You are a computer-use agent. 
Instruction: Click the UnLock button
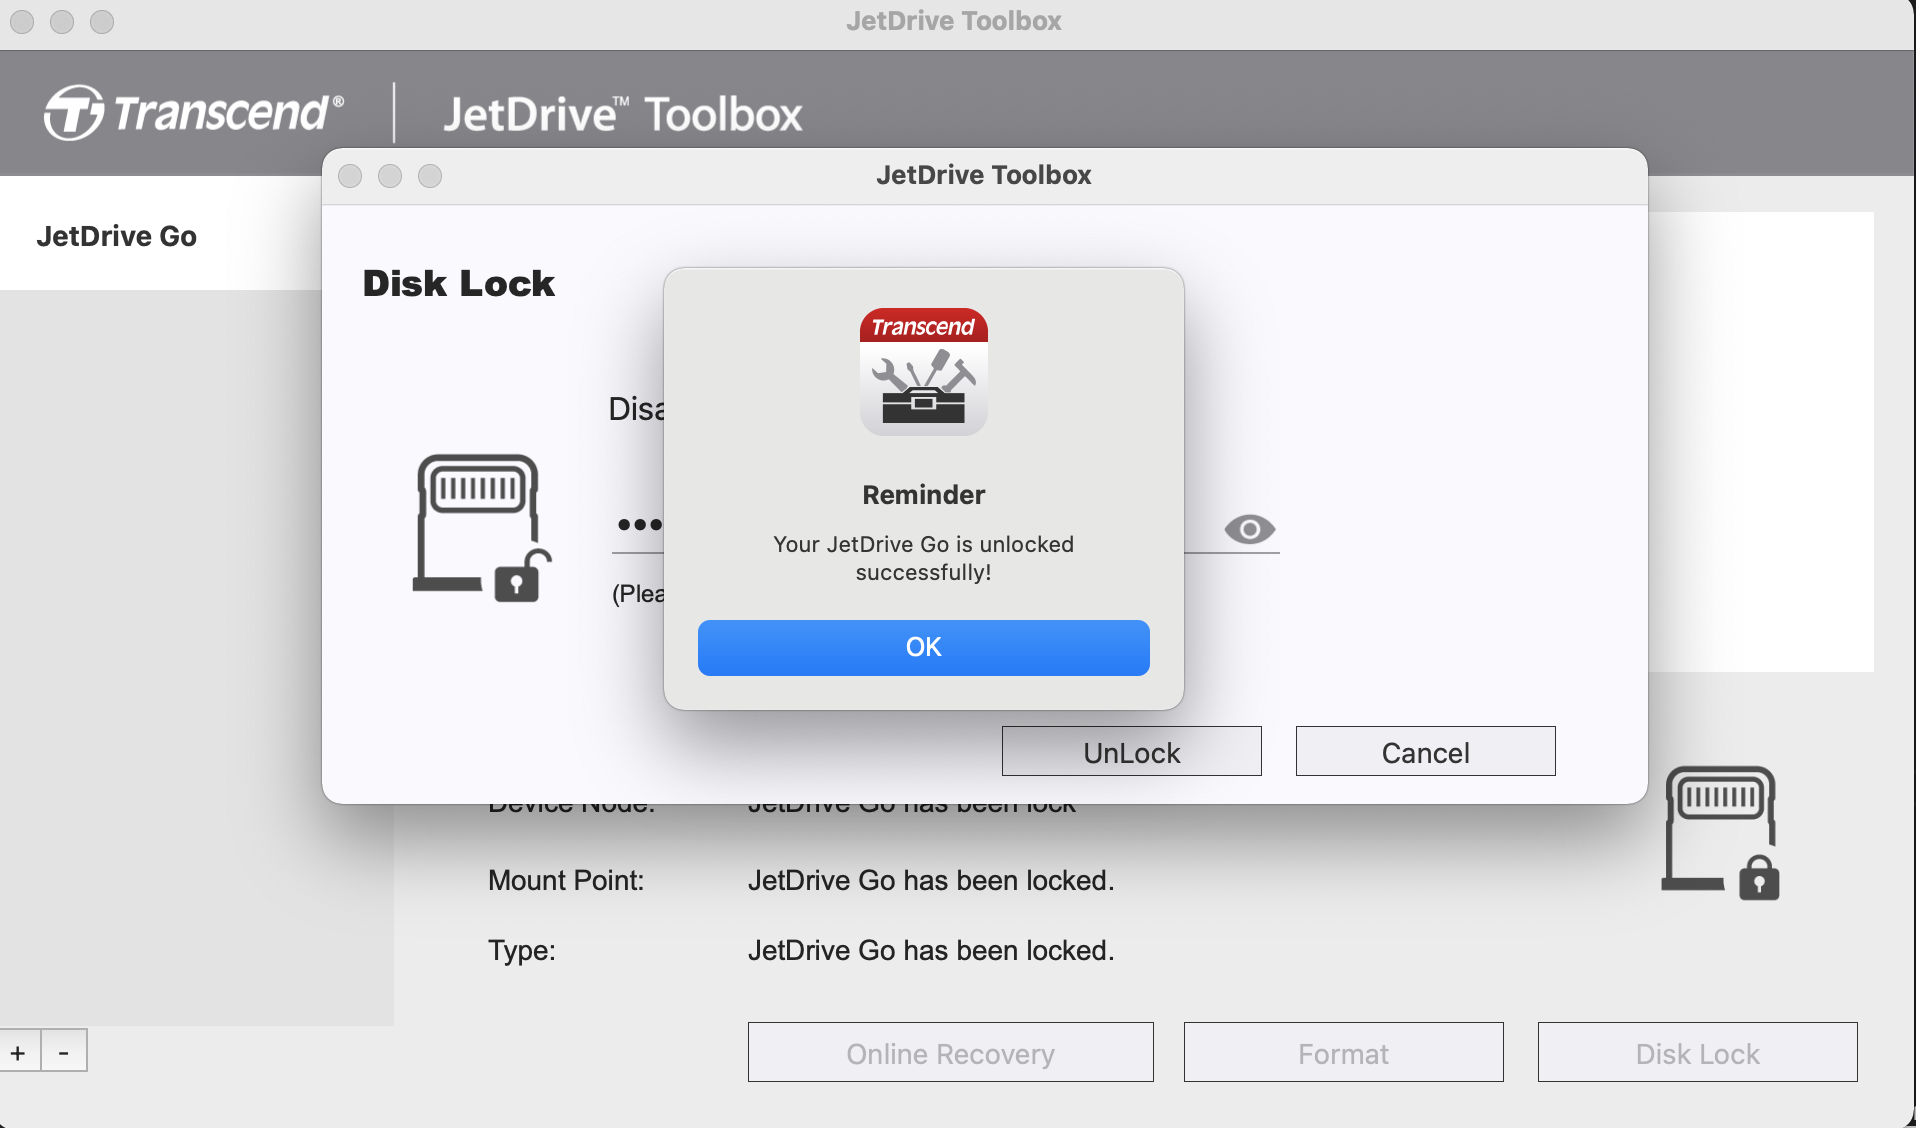pyautogui.click(x=1131, y=752)
